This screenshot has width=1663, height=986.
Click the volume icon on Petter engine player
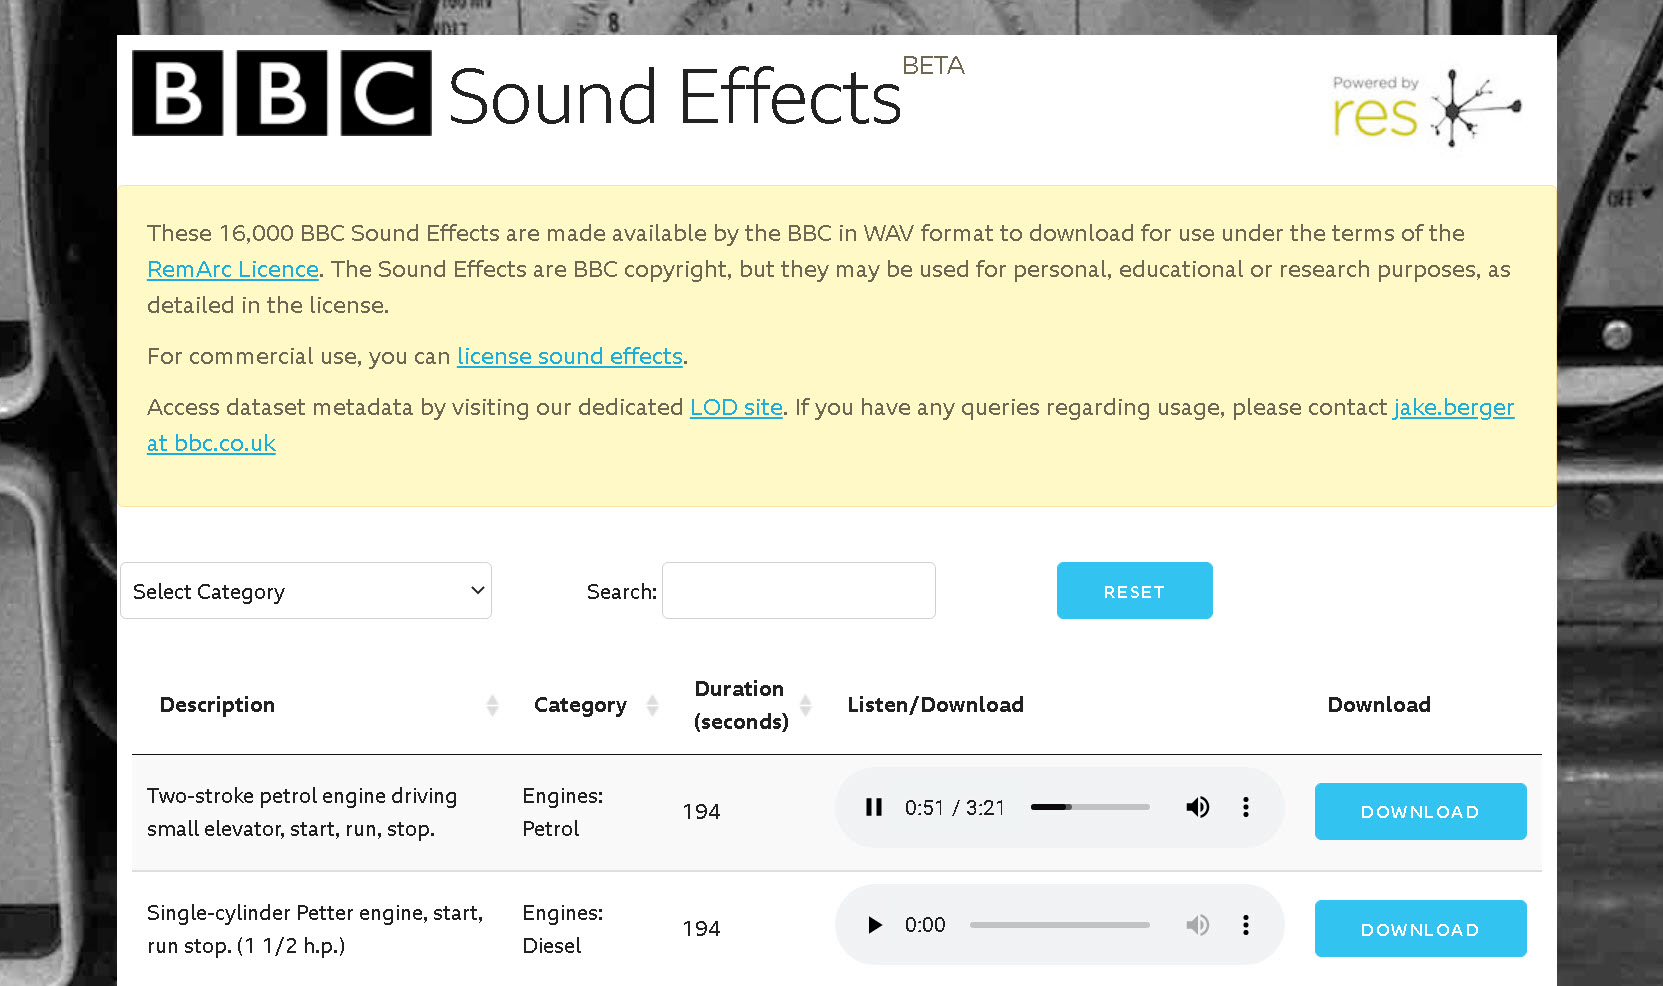tap(1197, 925)
